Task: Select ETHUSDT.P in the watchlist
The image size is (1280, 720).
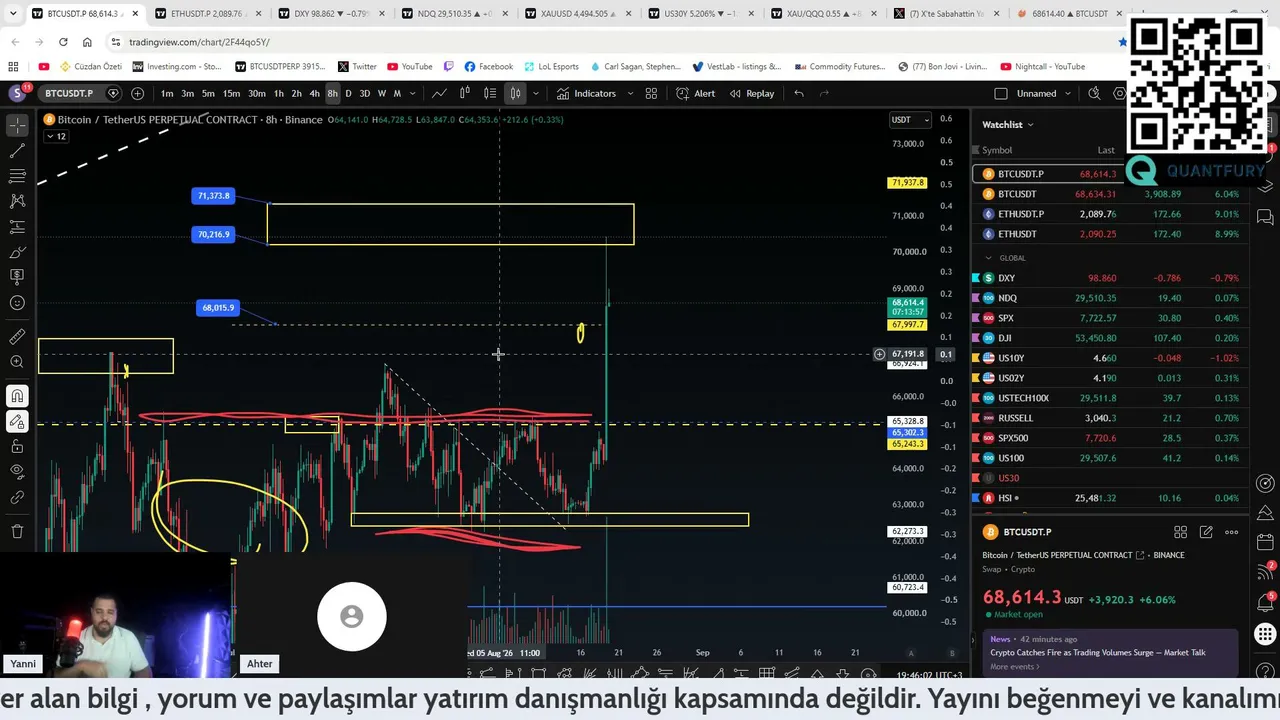Action: click(1110, 214)
